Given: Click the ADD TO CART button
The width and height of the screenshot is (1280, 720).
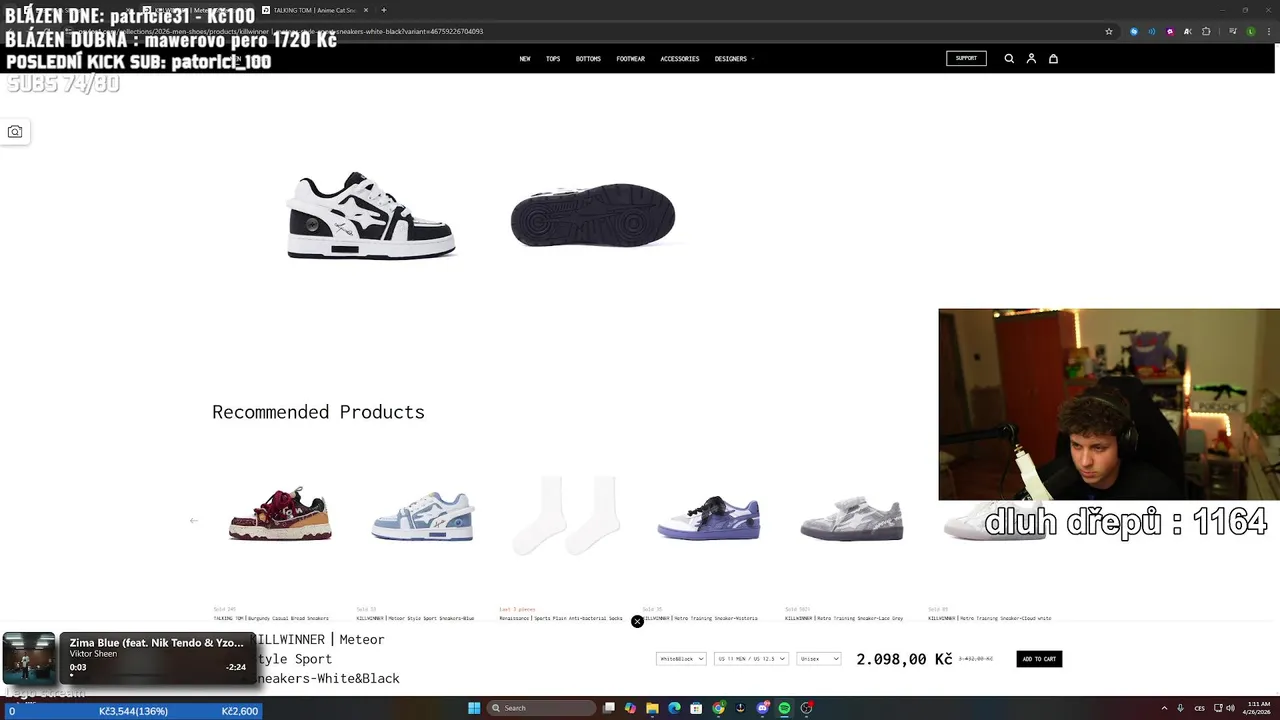Looking at the screenshot, I should (1039, 659).
